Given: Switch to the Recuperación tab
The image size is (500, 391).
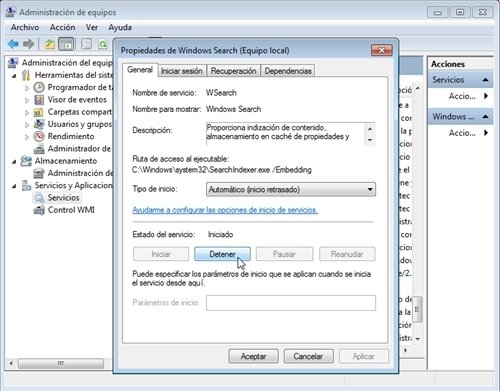Looking at the screenshot, I should (233, 71).
